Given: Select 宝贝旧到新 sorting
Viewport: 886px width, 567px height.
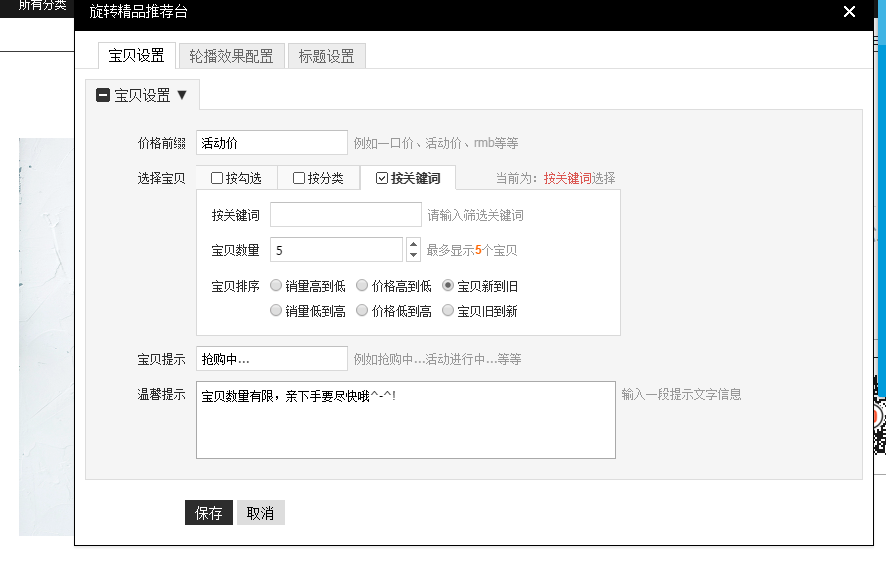Looking at the screenshot, I should (x=448, y=311).
